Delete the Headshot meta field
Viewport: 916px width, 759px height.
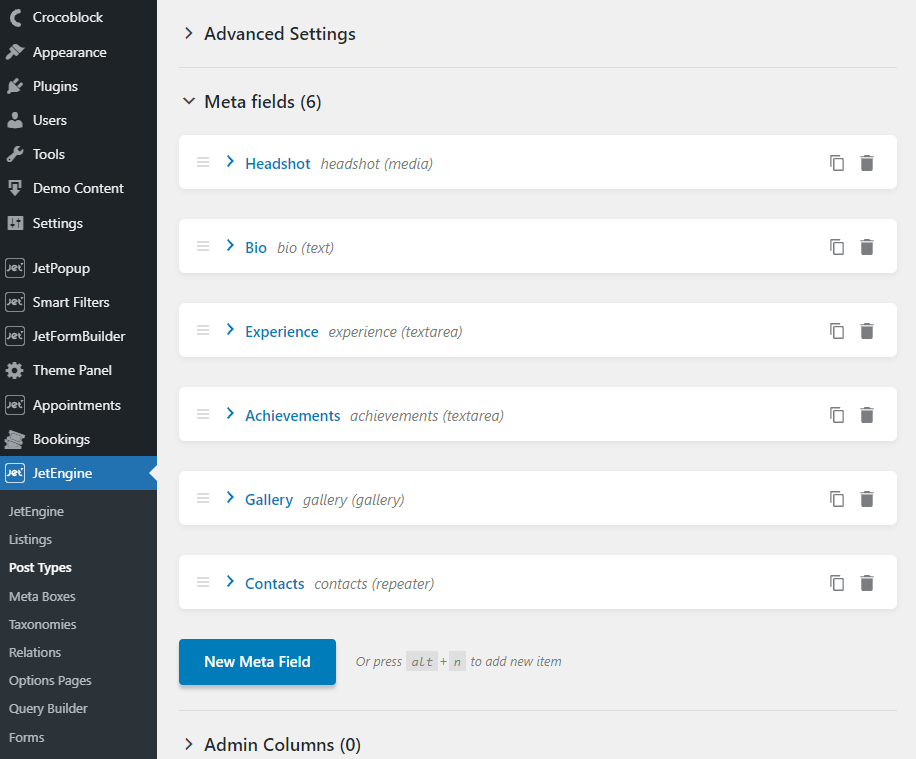click(x=867, y=163)
